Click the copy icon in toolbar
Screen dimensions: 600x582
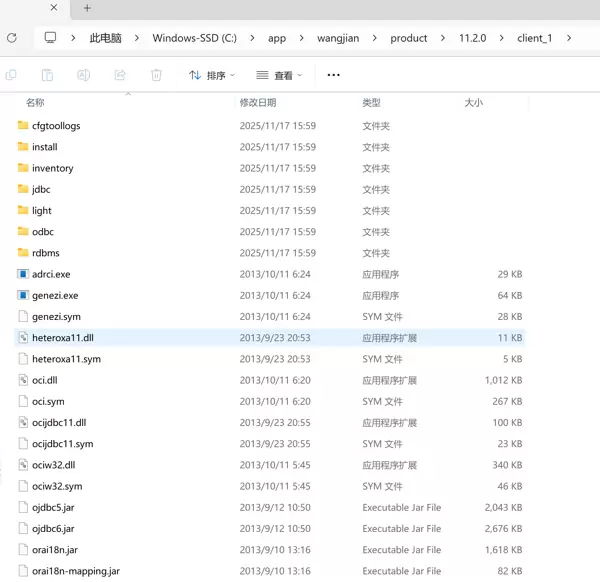(x=12, y=75)
